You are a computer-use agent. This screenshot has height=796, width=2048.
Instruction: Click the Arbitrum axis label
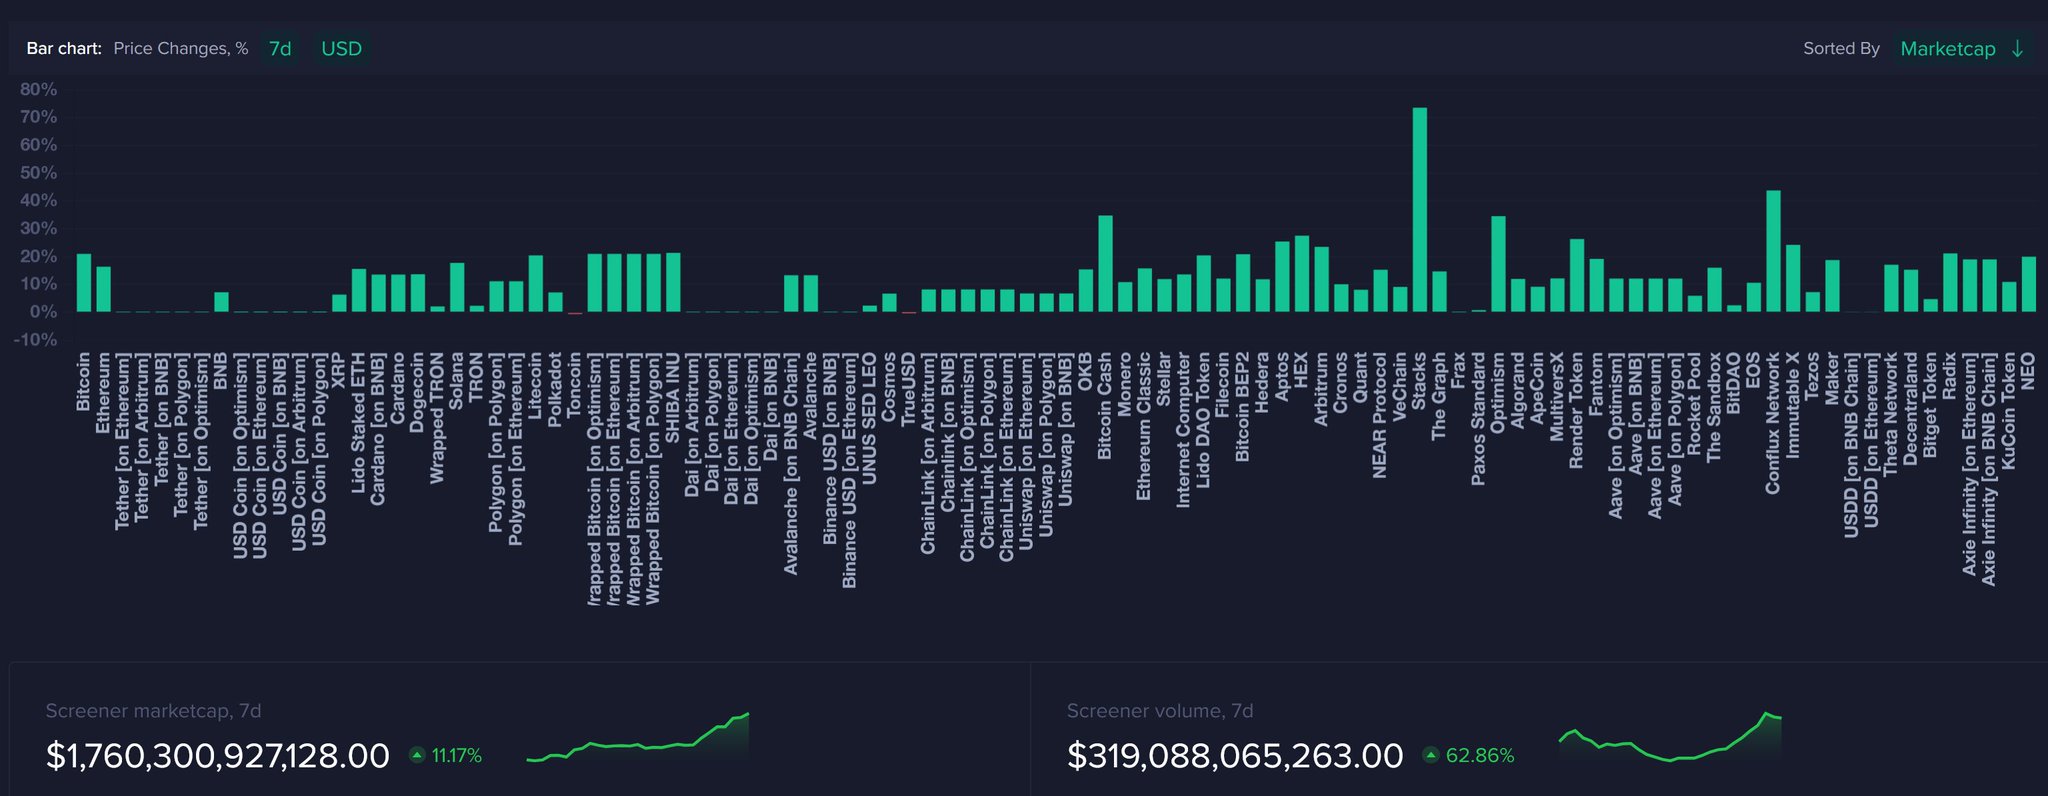tap(1321, 389)
